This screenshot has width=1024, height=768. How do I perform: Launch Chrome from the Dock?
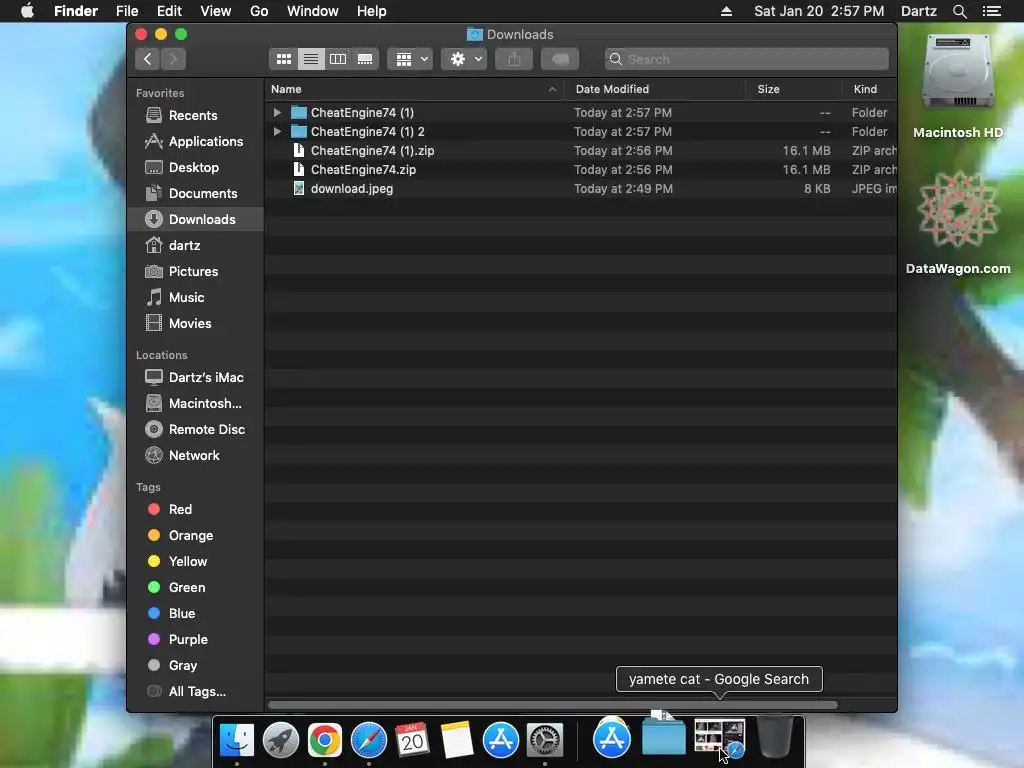[x=325, y=740]
